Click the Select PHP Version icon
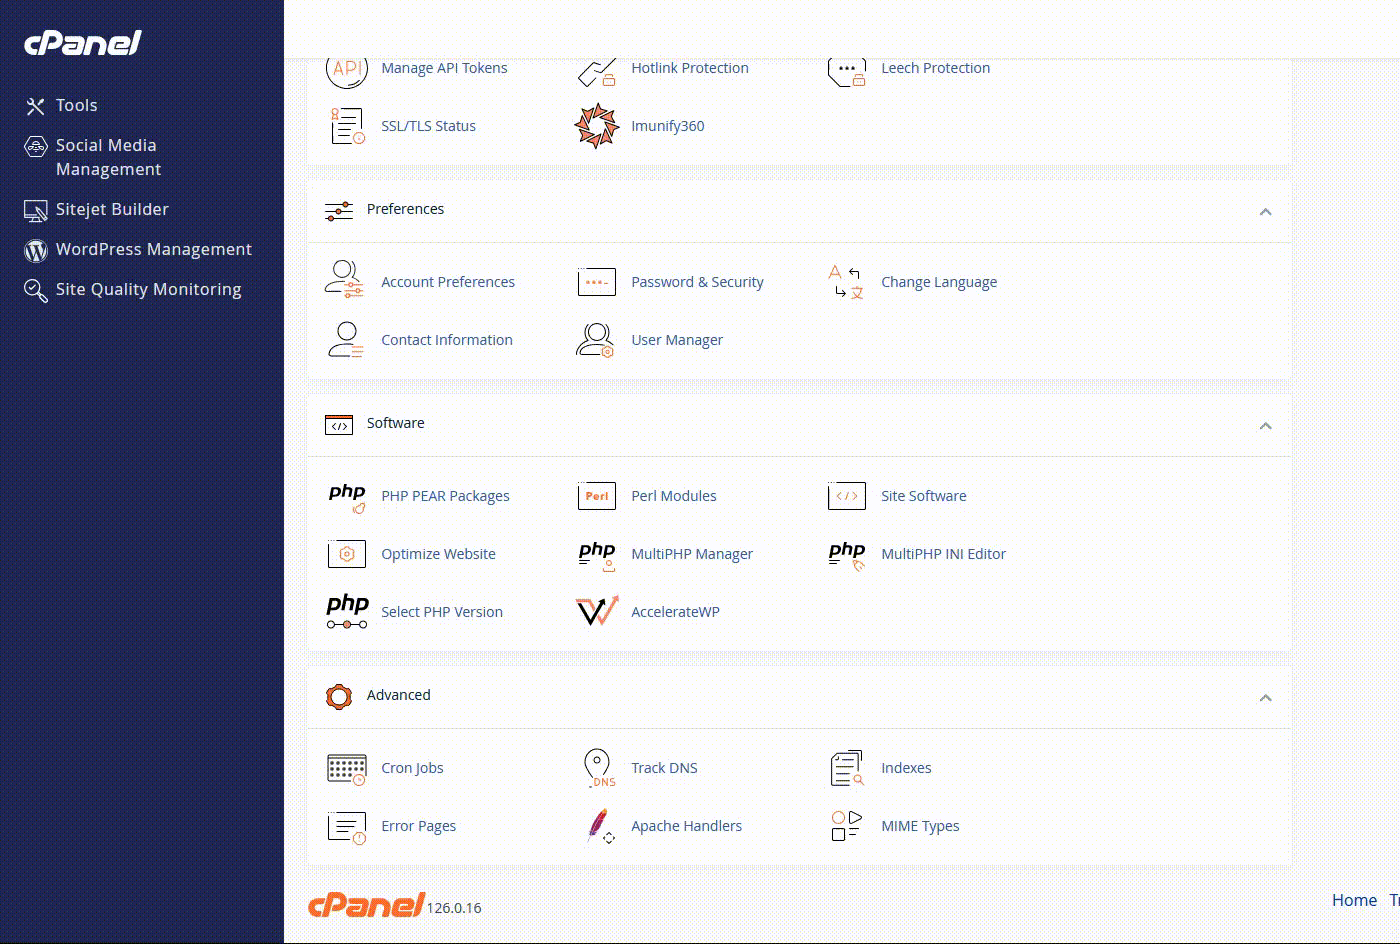The height and width of the screenshot is (944, 1400). click(347, 611)
